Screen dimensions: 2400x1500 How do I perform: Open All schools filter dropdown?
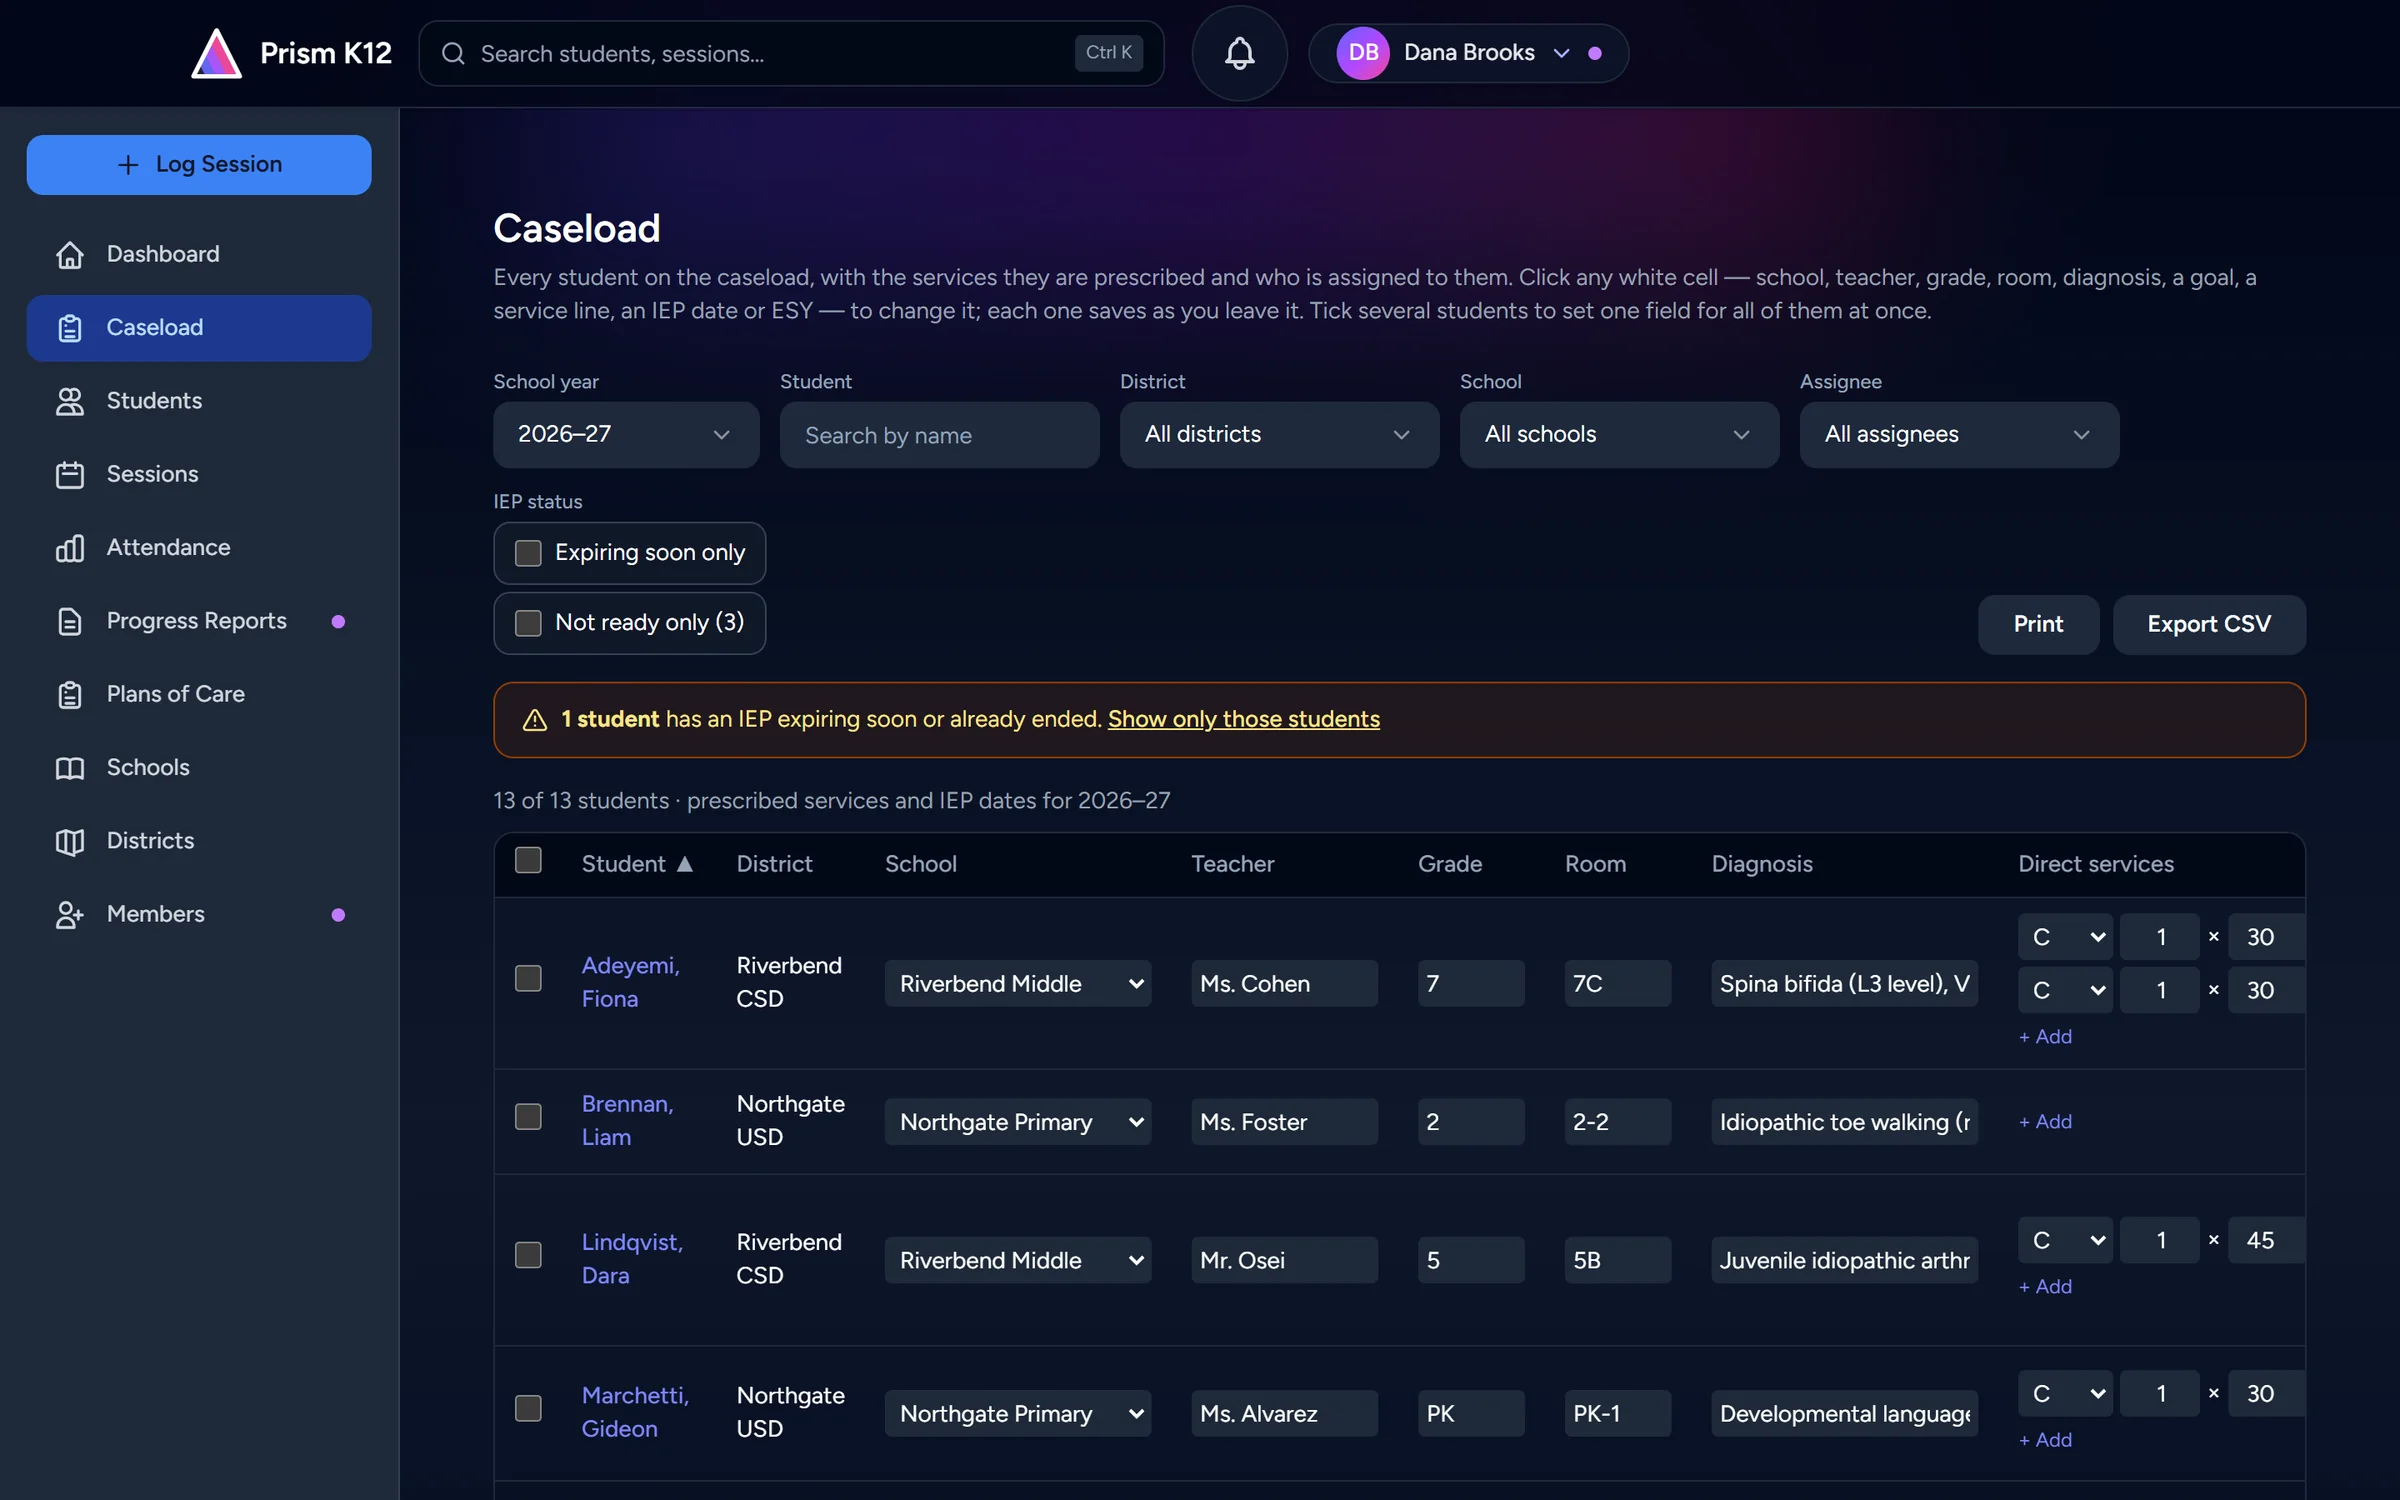tap(1619, 435)
